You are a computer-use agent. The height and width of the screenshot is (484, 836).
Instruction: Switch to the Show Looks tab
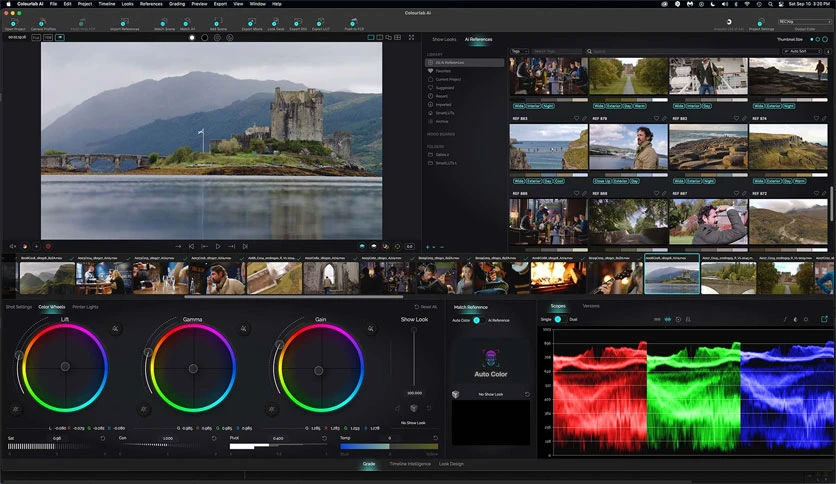(444, 39)
